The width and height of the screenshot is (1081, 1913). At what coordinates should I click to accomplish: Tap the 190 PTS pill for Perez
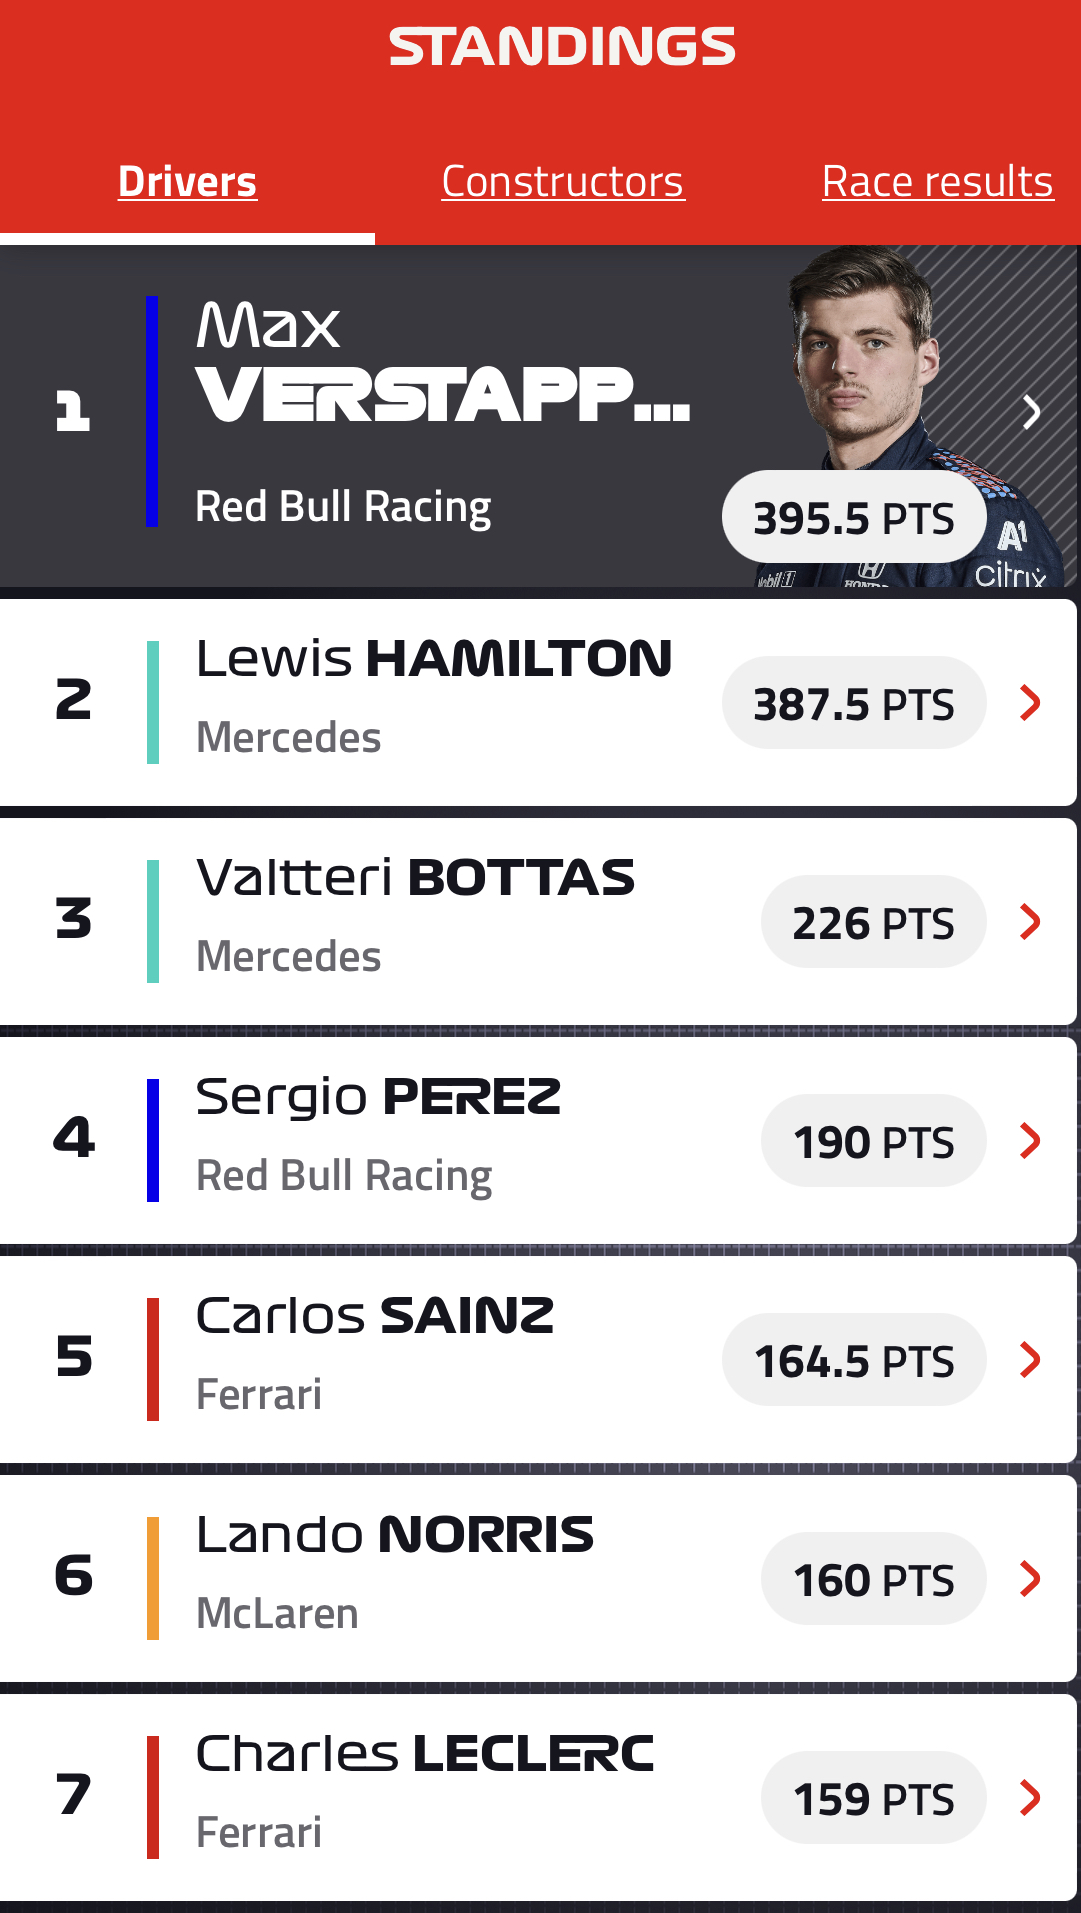(873, 1141)
